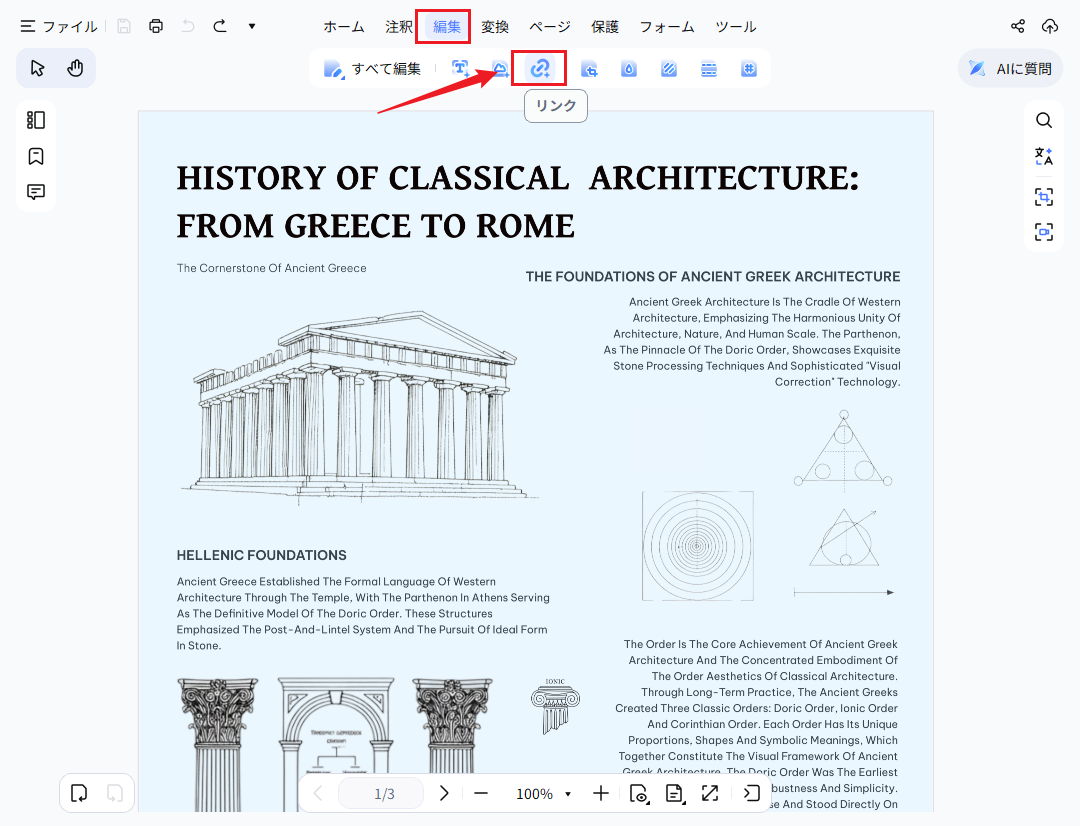The width and height of the screenshot is (1080, 826).
Task: Click the HELLENIC FOUNDATIONS heading
Action: click(x=262, y=555)
